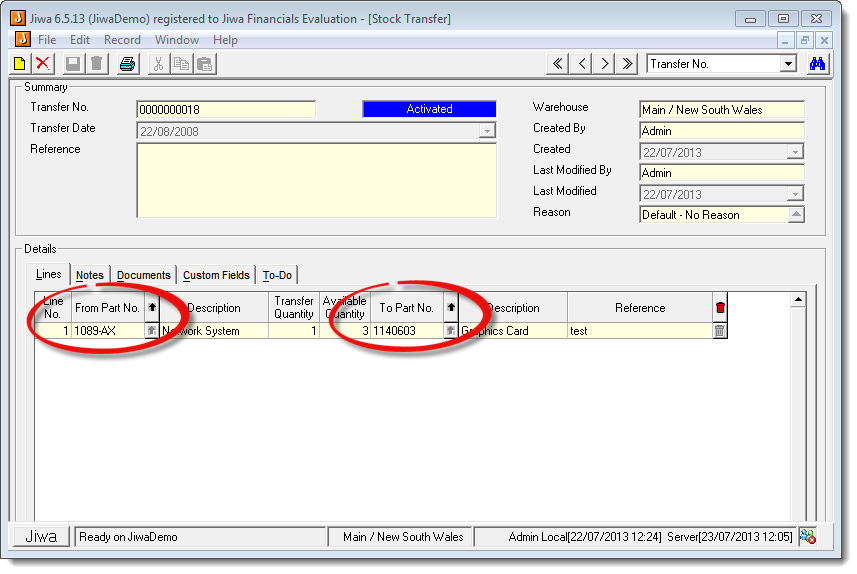Viewport: 857px width, 574px height.
Task: Click the Transfer Quantity cell of line 1
Action: (x=294, y=331)
